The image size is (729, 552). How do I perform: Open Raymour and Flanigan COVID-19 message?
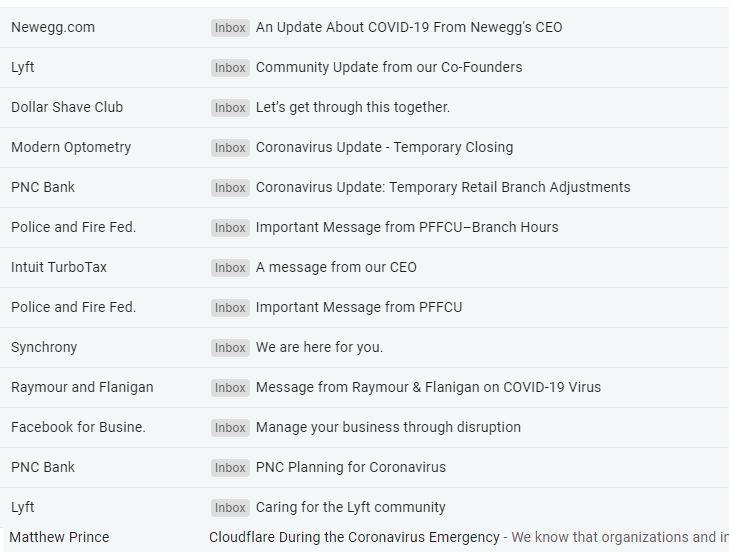click(x=428, y=387)
